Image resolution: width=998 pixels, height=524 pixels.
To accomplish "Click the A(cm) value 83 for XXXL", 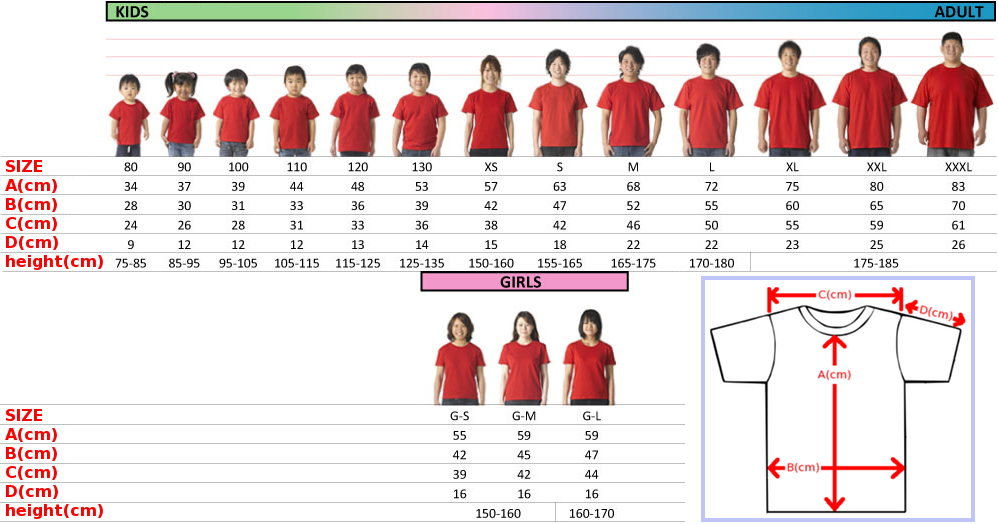I will tap(958, 187).
